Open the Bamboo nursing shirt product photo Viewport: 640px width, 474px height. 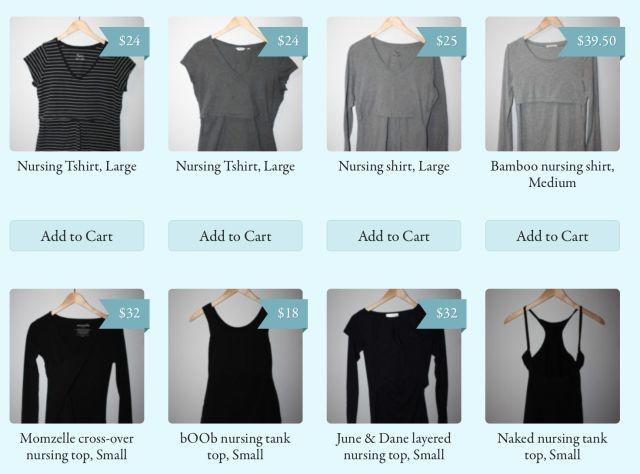[553, 84]
